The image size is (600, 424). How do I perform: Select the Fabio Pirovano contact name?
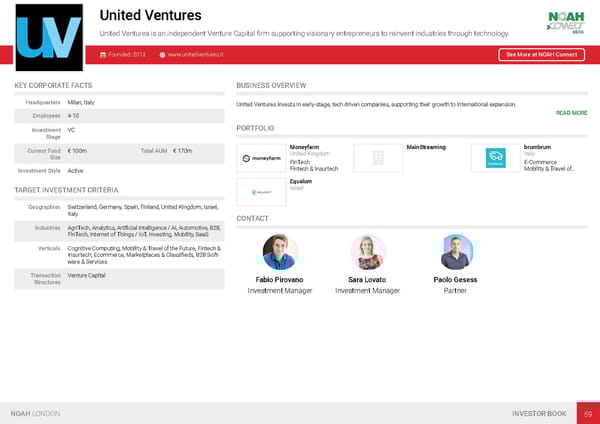click(280, 279)
